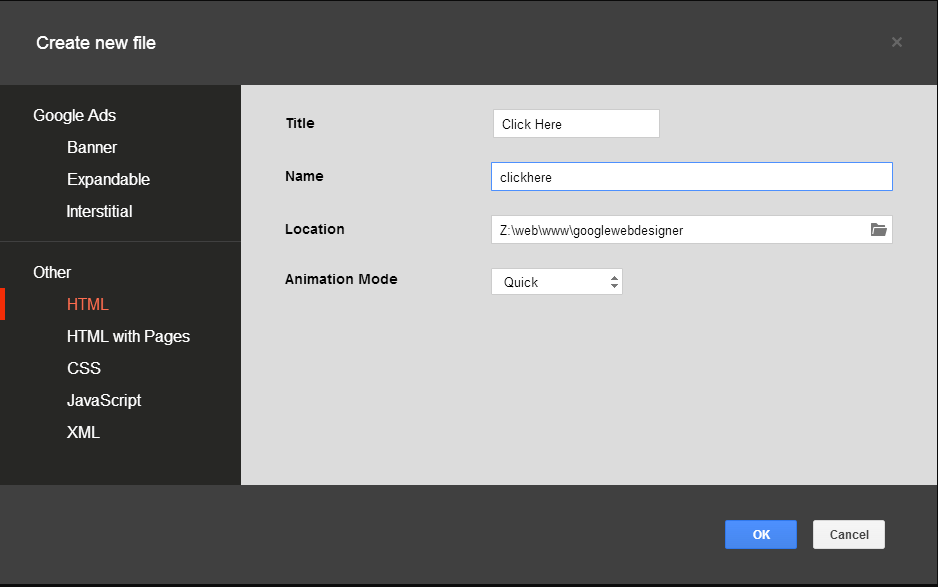Screen dimensions: 938x587
Task: Open the Animation Mode dropdown
Action: 557,282
